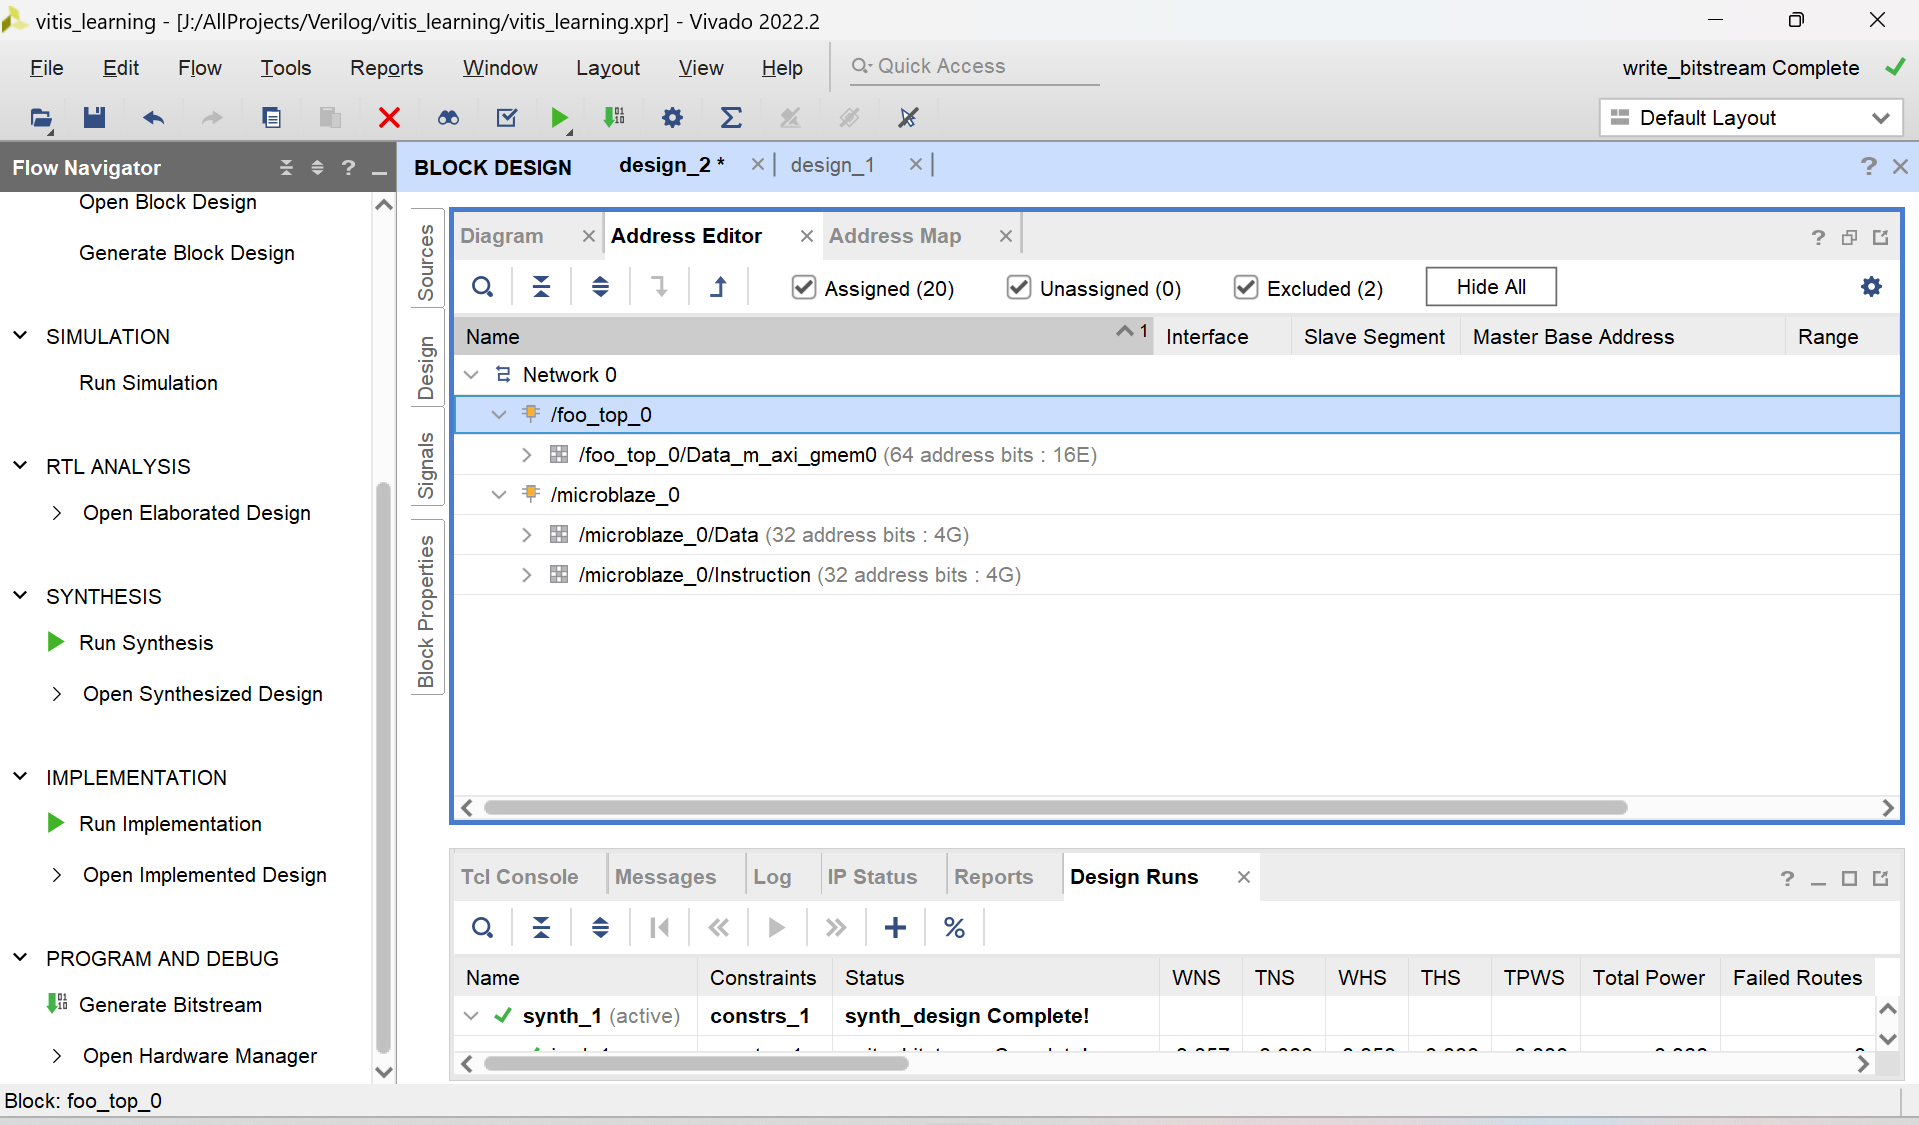Viewport: 1919px width, 1125px height.
Task: Open the Reports menu
Action: point(386,68)
